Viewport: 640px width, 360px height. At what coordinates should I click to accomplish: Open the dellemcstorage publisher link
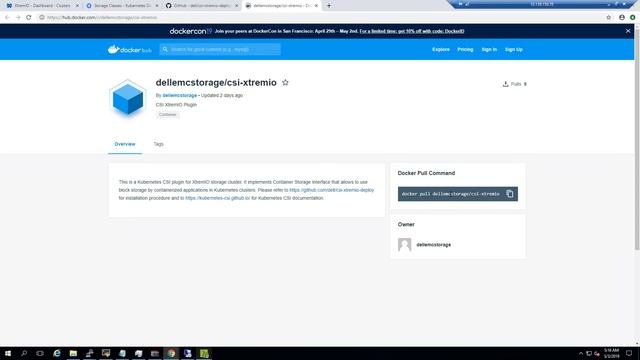180,95
